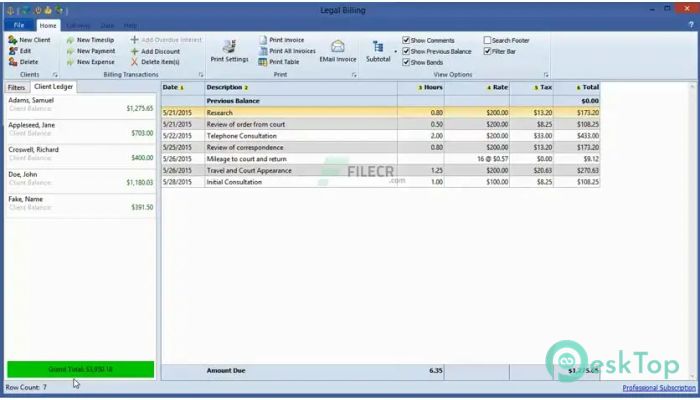Click Print Invoice
This screenshot has width=700, height=400.
(x=282, y=40)
